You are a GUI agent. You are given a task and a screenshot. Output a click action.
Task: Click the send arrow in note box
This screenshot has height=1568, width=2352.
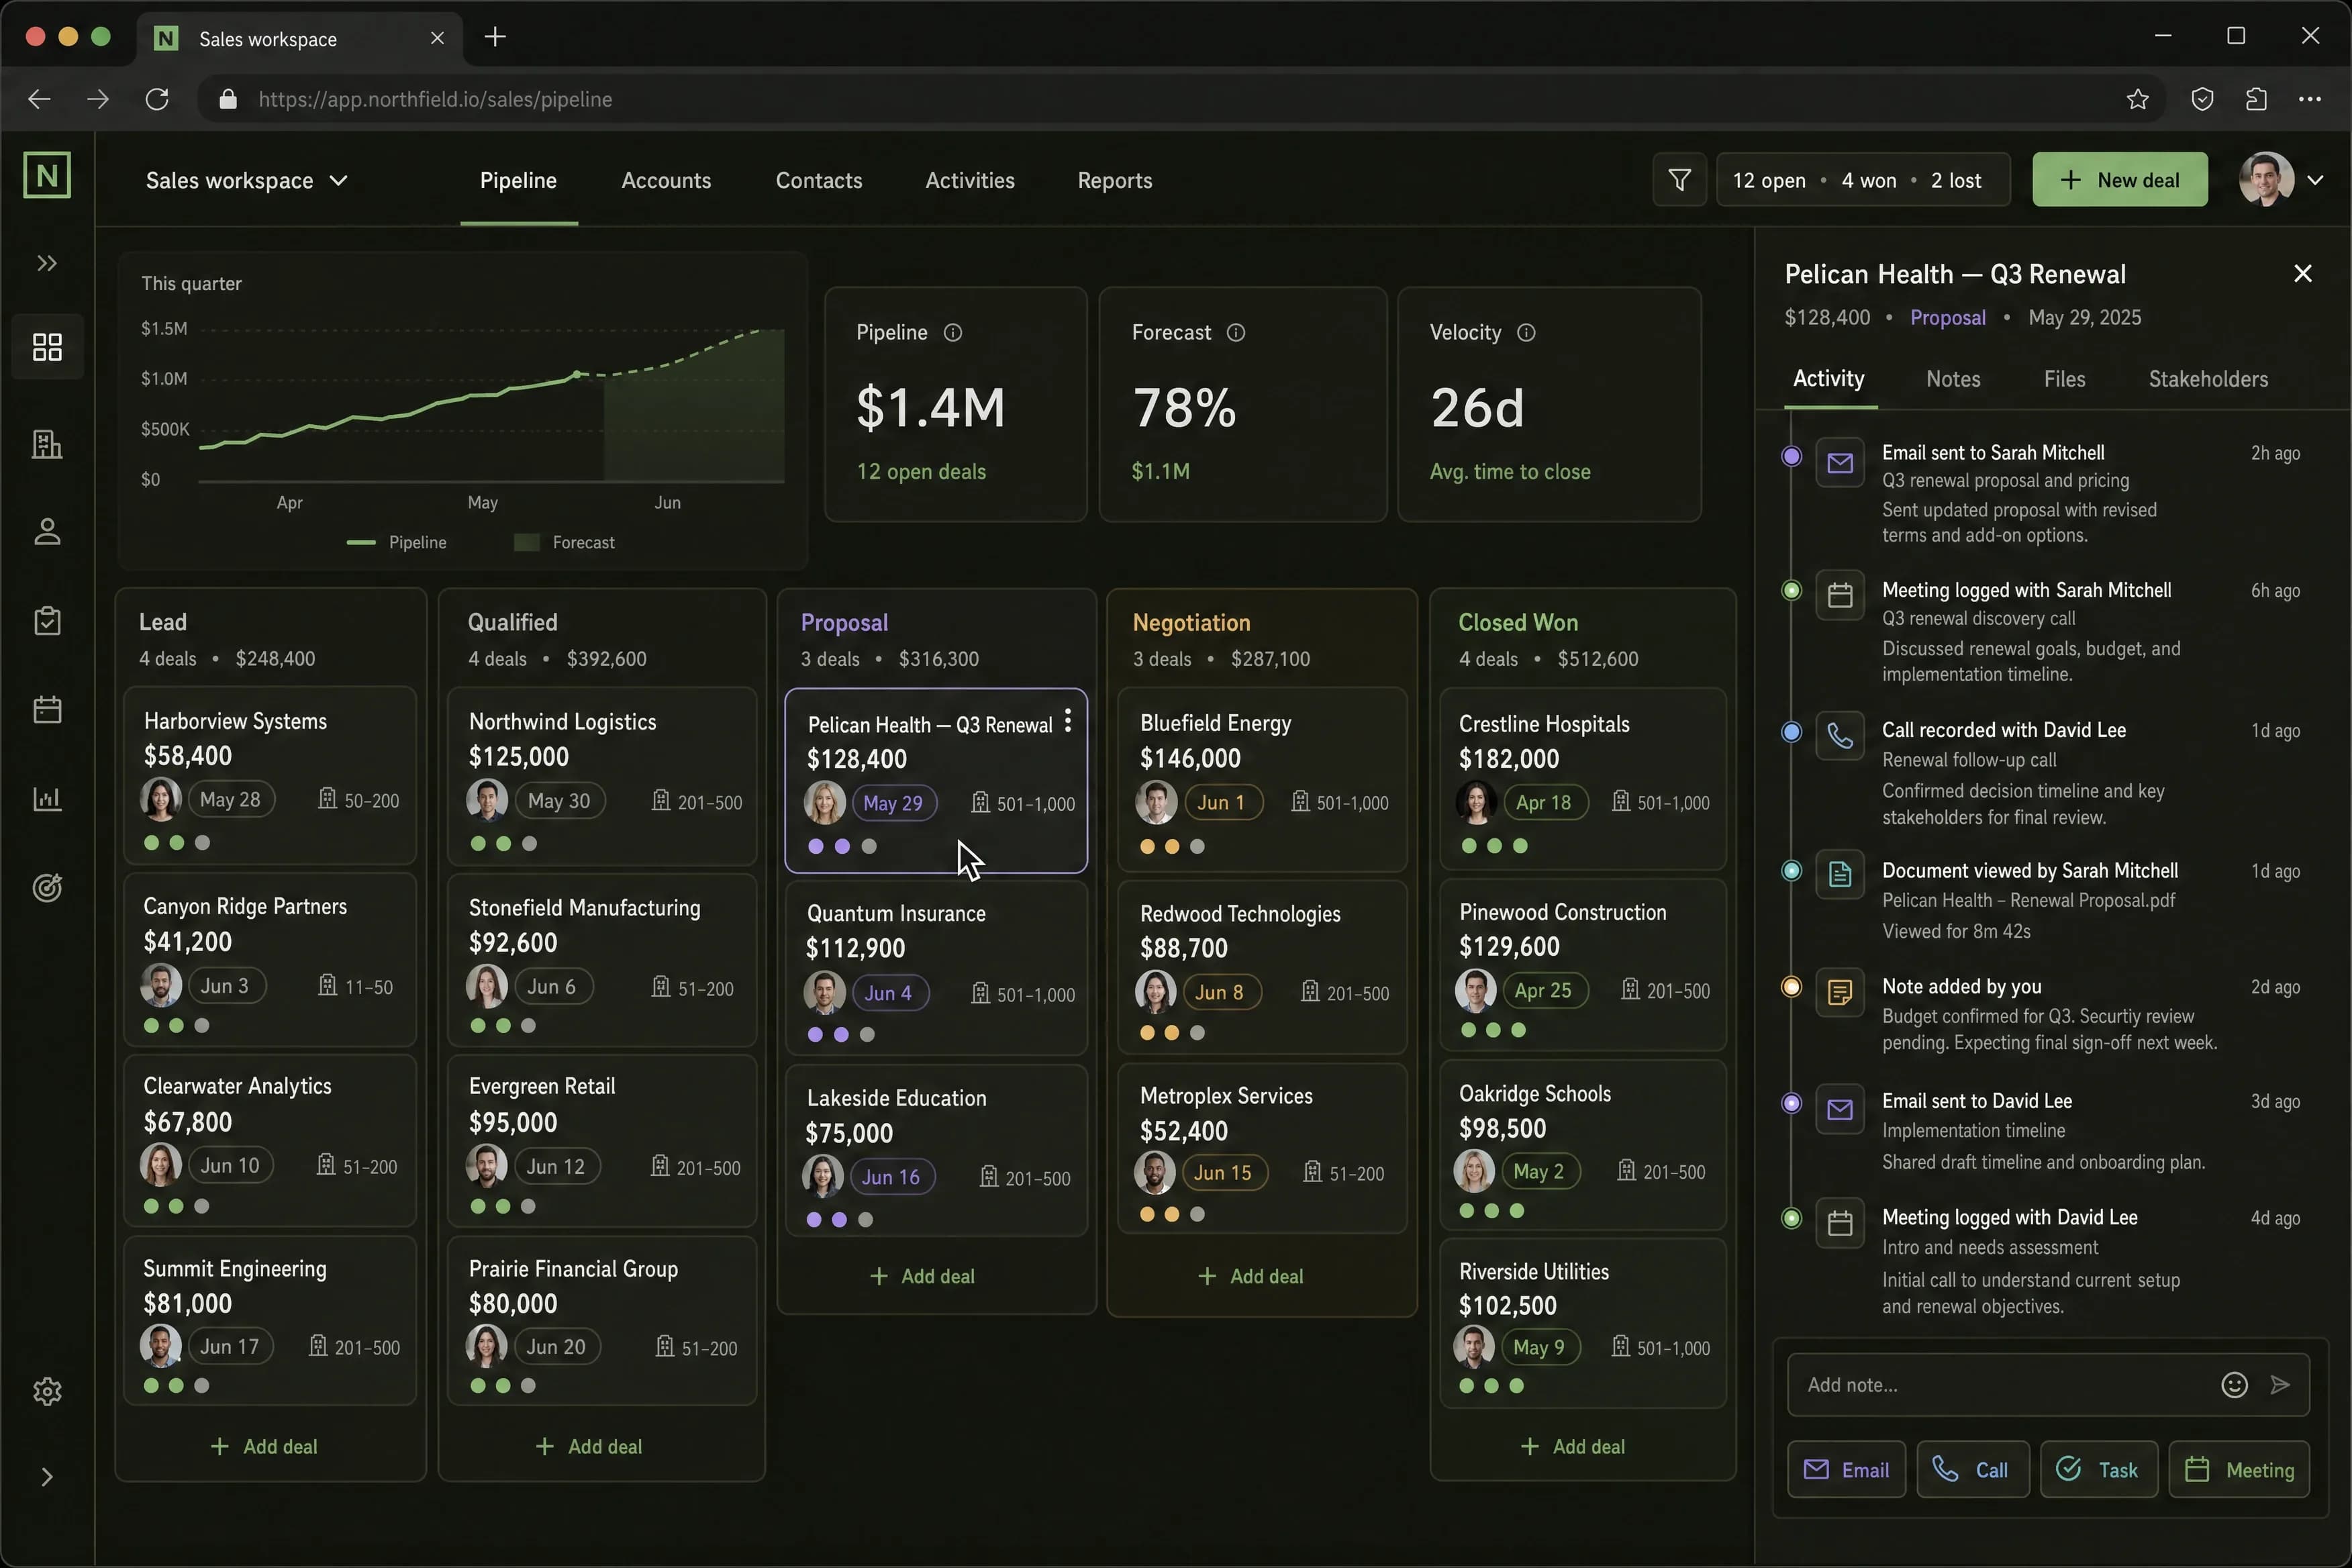[2280, 1384]
